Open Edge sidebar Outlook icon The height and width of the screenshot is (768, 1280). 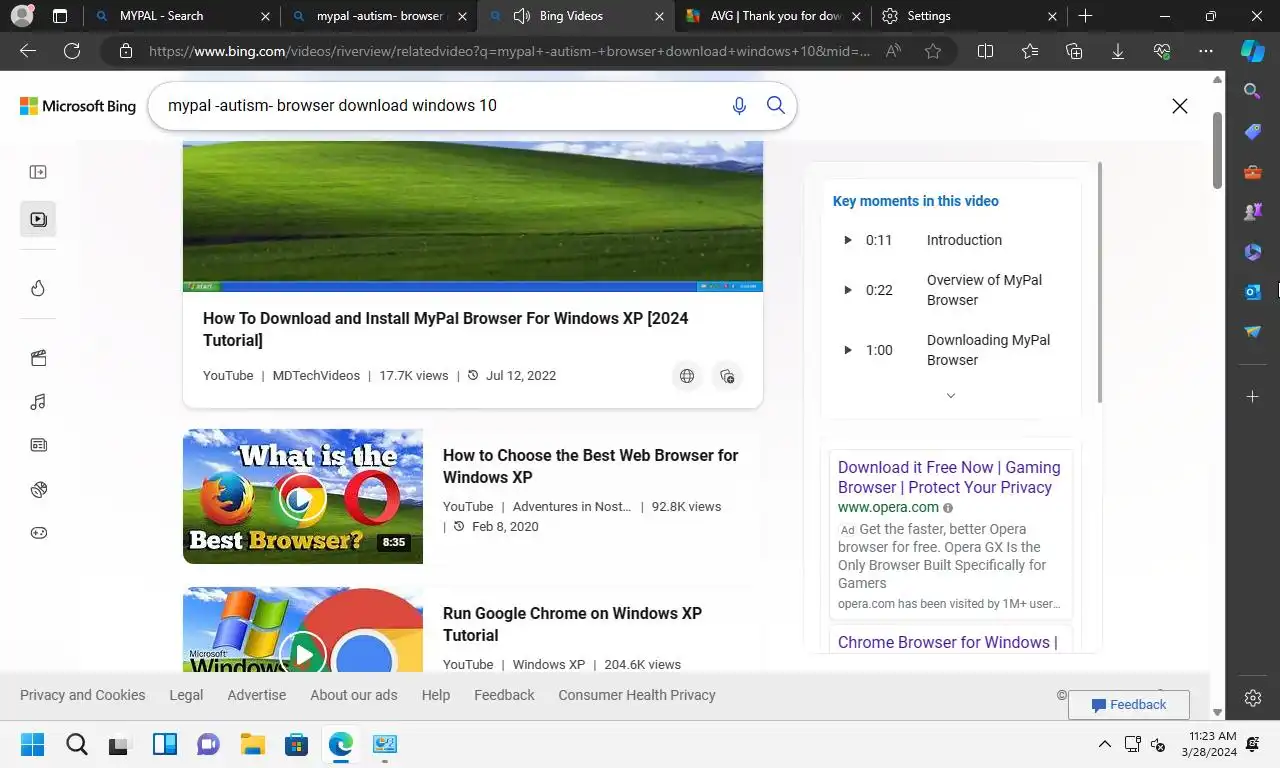(x=1252, y=292)
